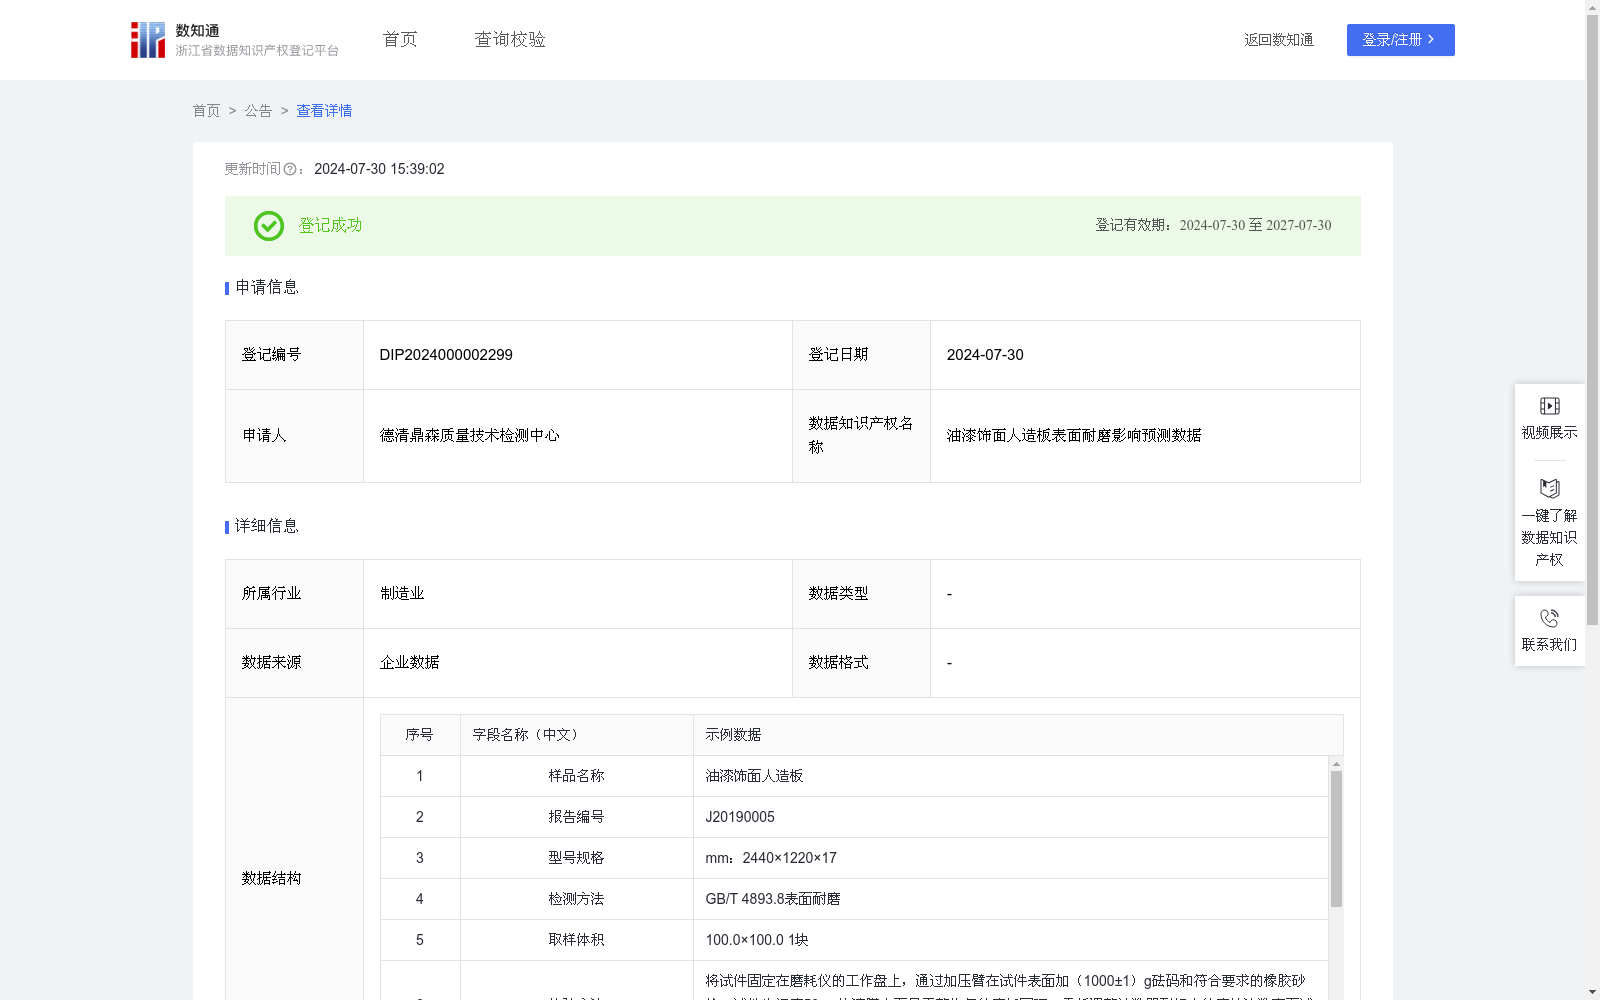The height and width of the screenshot is (1000, 1600).
Task: Open the 查询校验 navigation tab
Action: 510,40
